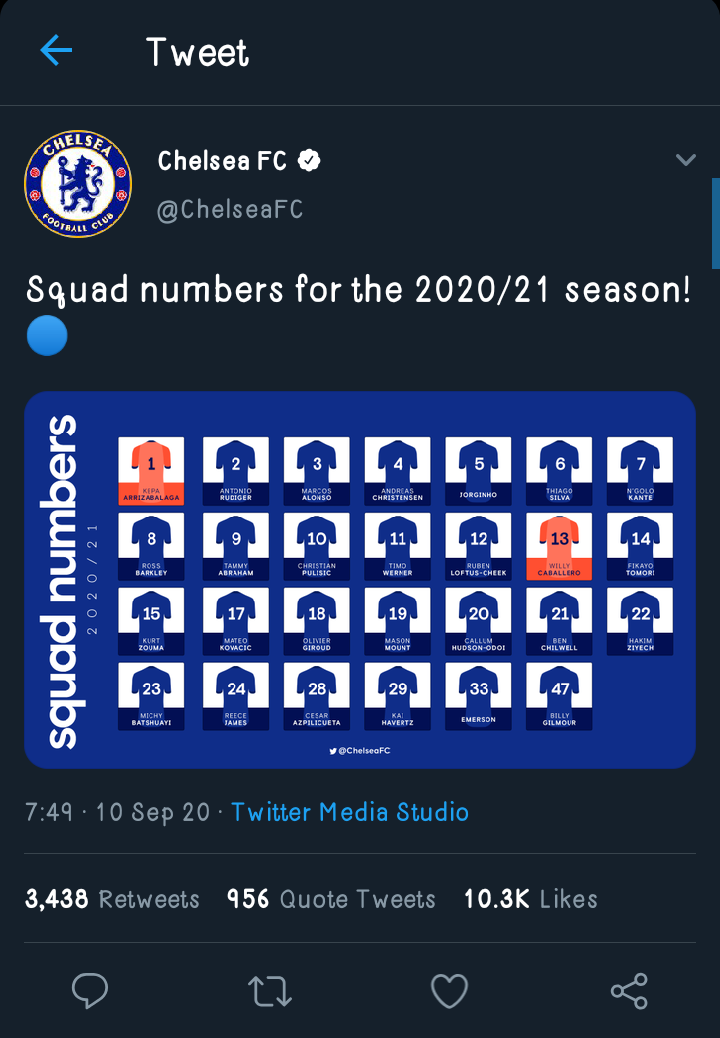Click the scrollbar on the right edge
Image resolution: width=720 pixels, height=1038 pixels.
click(715, 223)
